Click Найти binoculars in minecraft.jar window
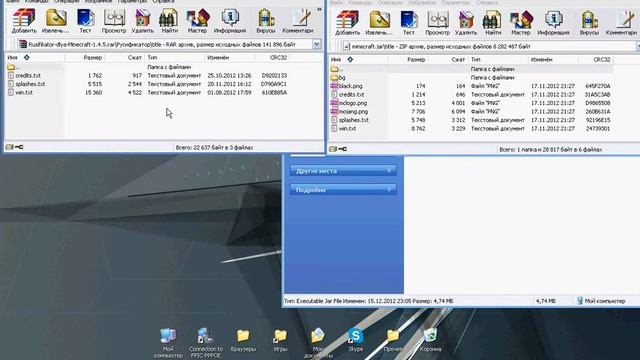This screenshot has height=360, width=640. point(493,22)
